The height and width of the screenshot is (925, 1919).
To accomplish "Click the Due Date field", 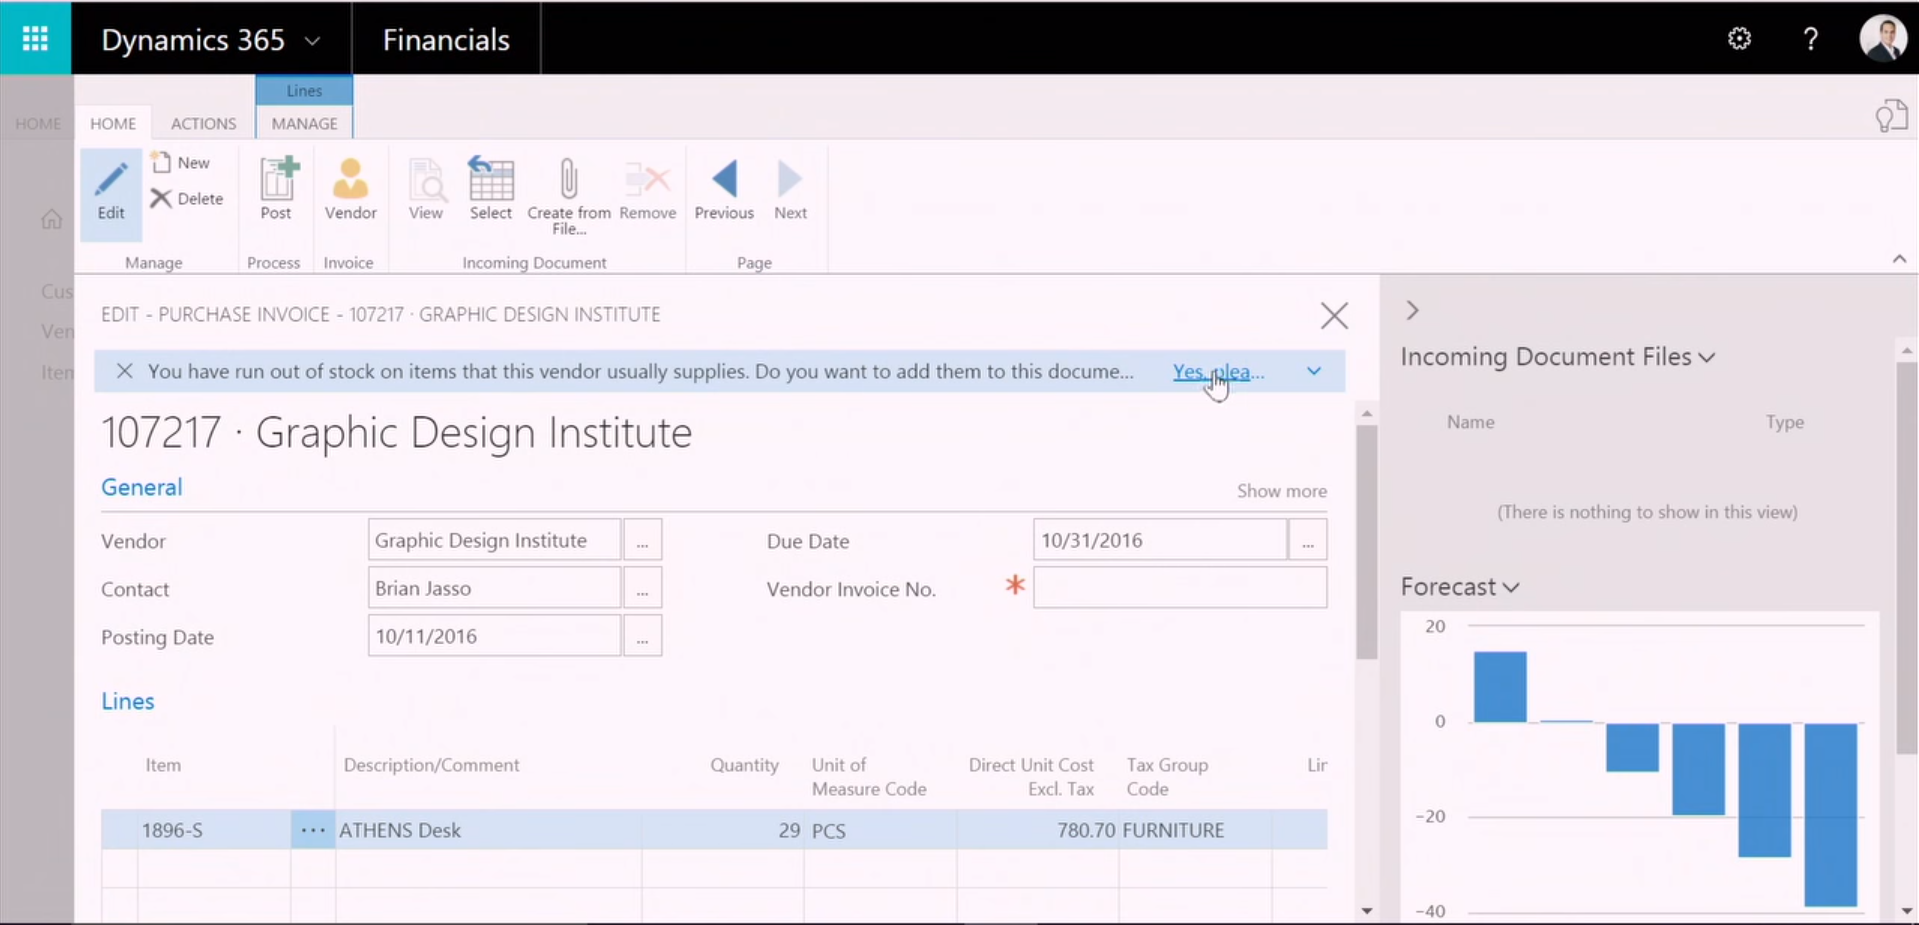I will 1160,540.
